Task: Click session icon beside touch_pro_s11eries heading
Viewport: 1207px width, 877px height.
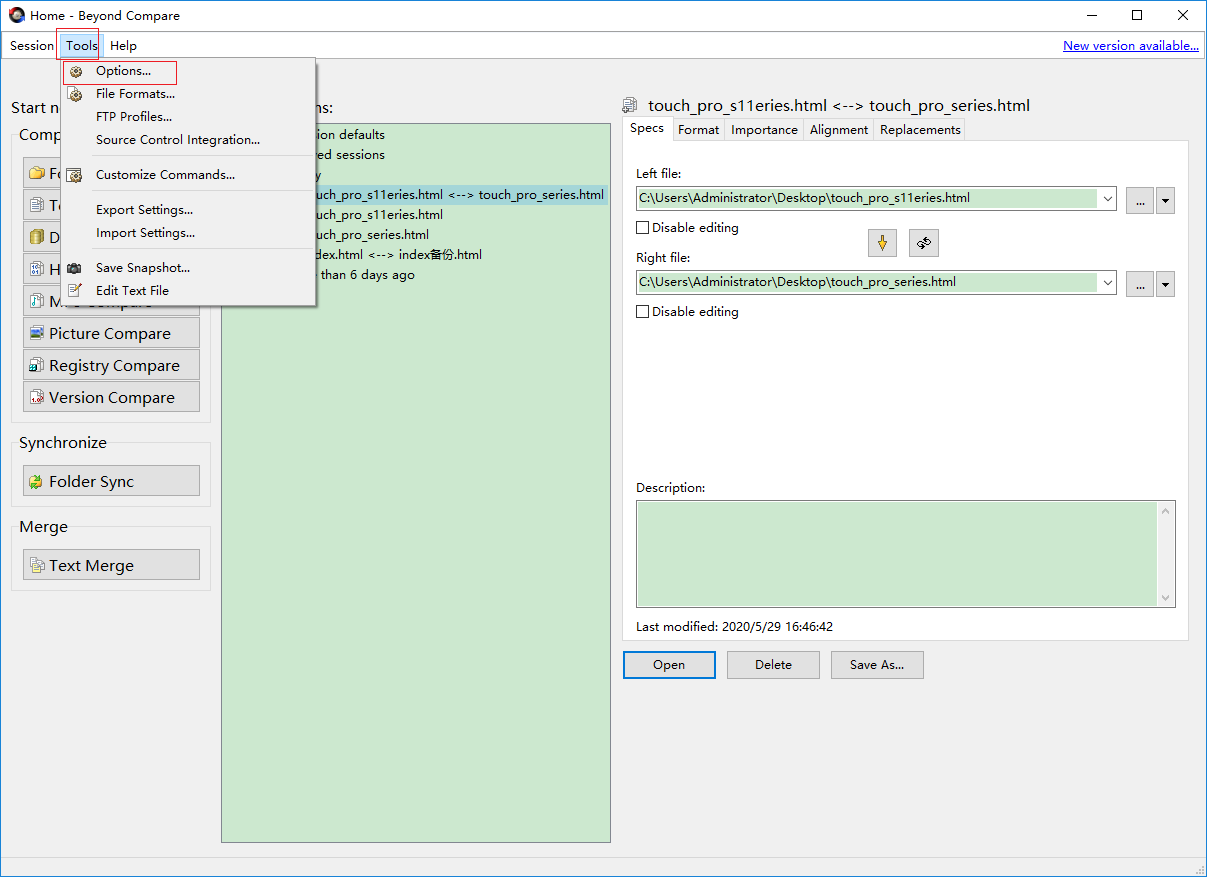Action: [x=630, y=105]
